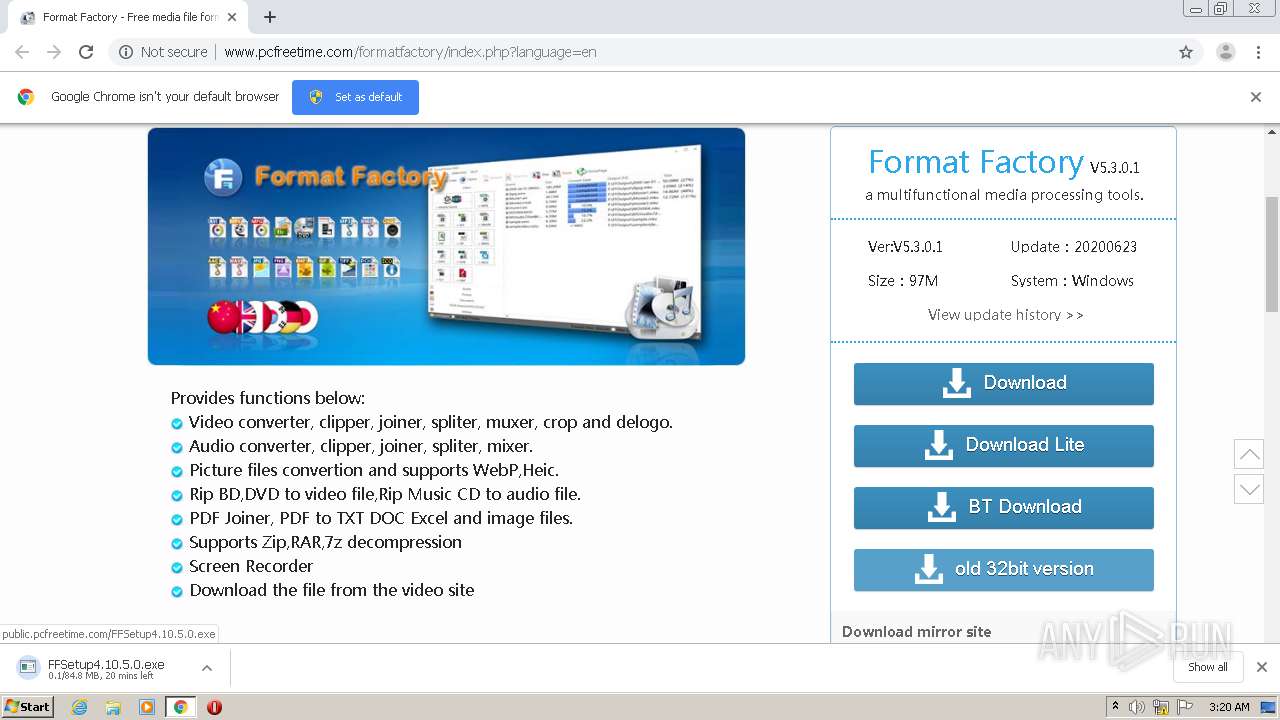Click the page scroll-up arrow box
The height and width of the screenshot is (720, 1280).
pos(1249,454)
